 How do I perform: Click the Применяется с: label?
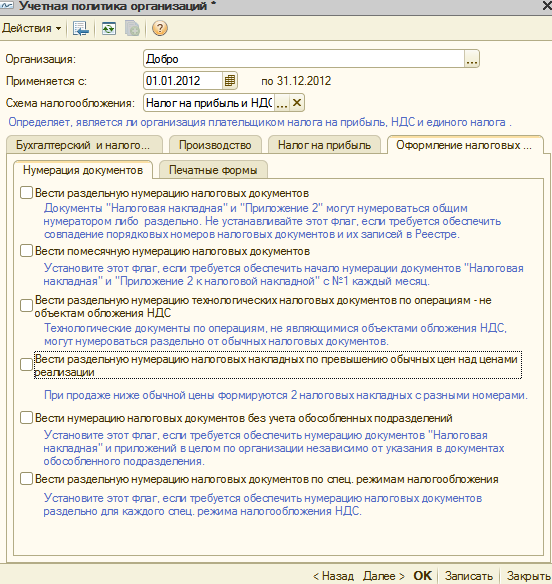click(x=46, y=81)
